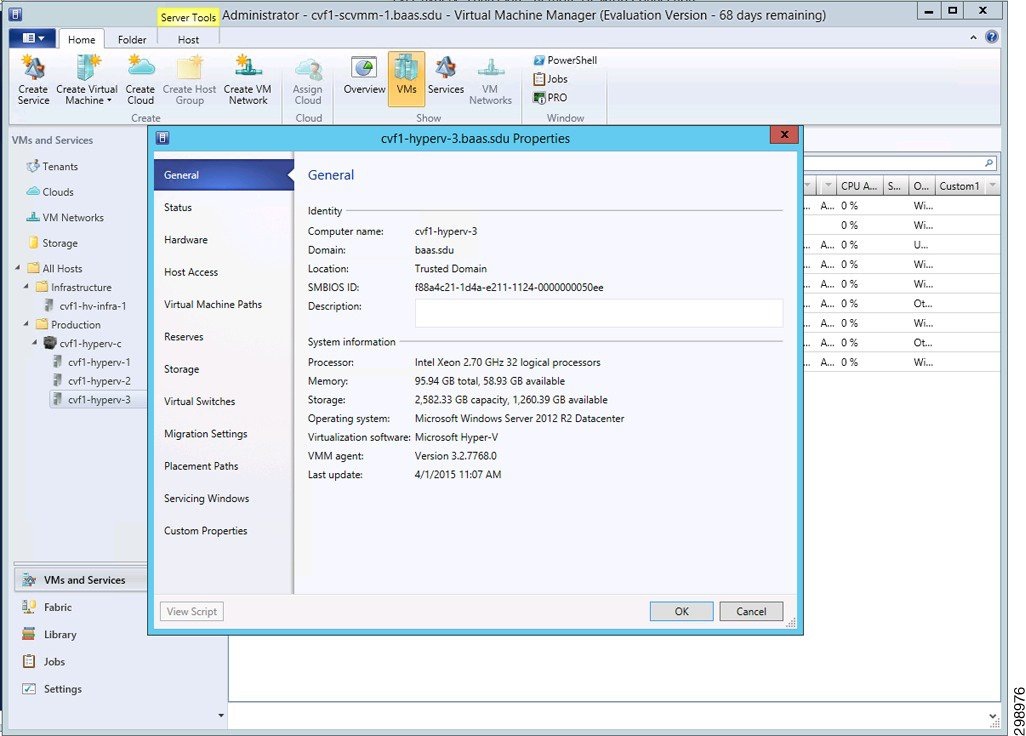Select host cvf1-hv-infra-1
The image size is (1026, 736).
point(85,306)
